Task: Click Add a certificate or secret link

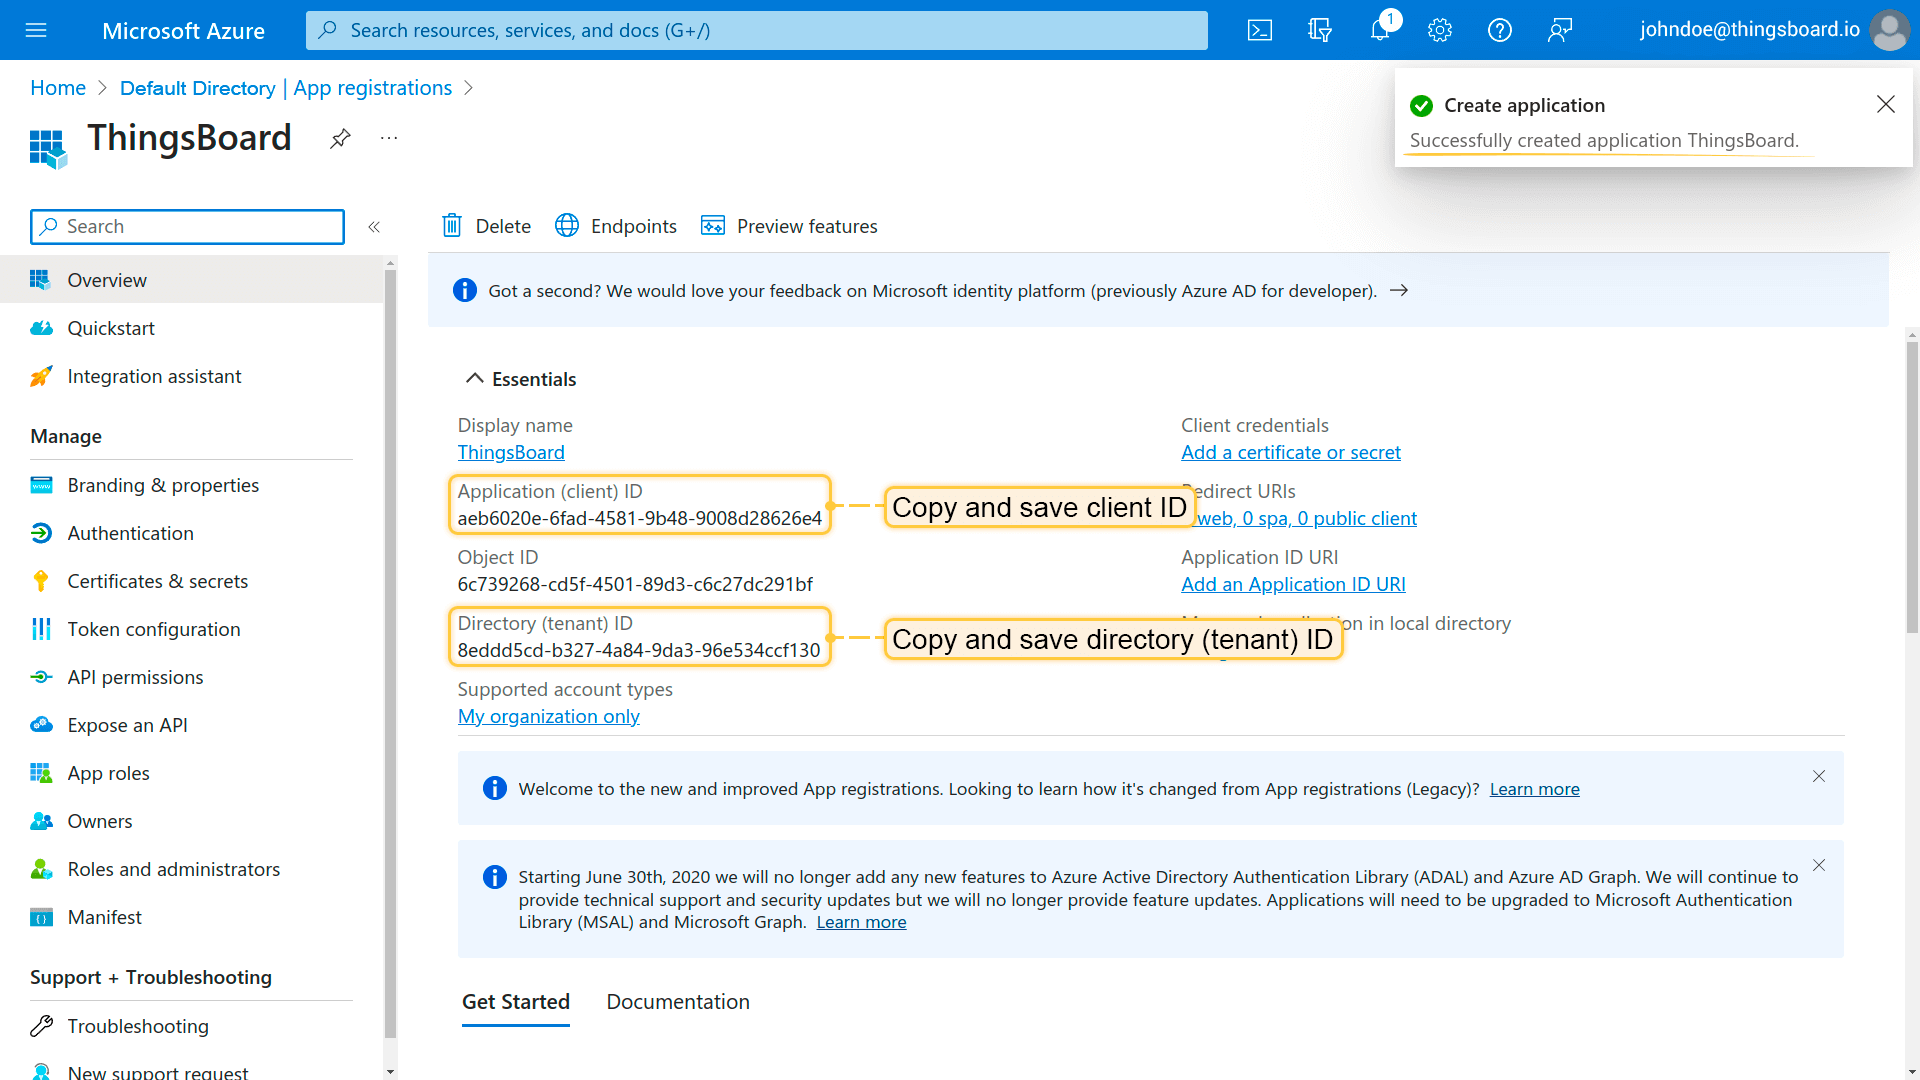Action: pyautogui.click(x=1290, y=452)
